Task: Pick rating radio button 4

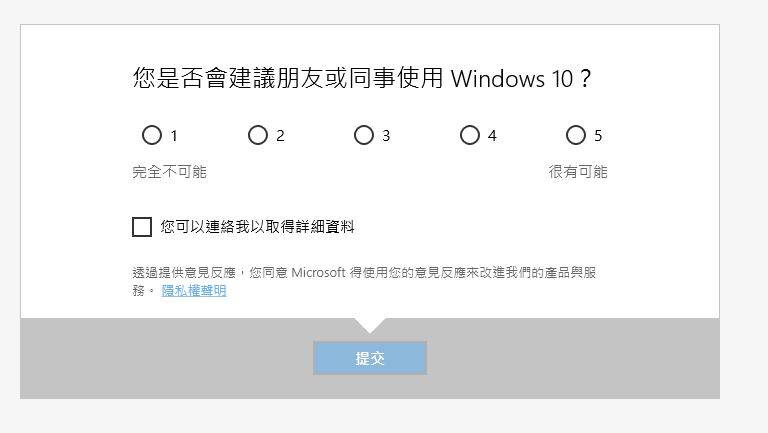Action: pyautogui.click(x=470, y=135)
